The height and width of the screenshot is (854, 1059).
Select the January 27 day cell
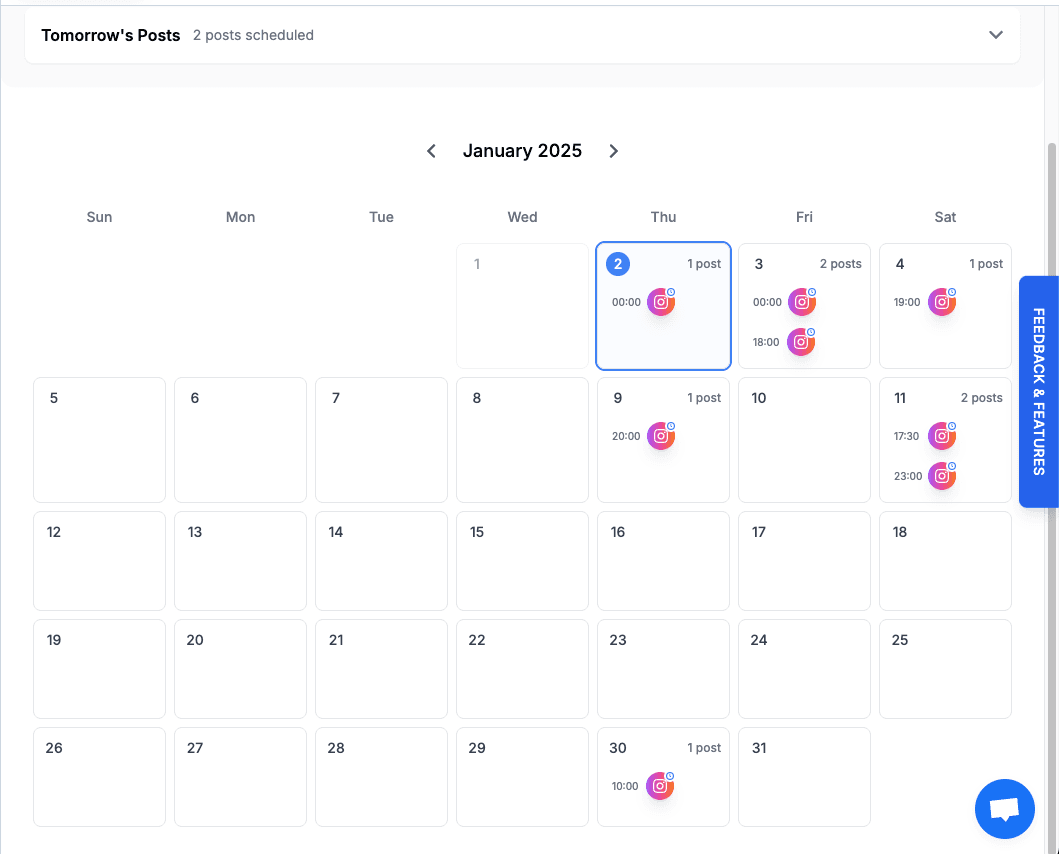pos(240,777)
